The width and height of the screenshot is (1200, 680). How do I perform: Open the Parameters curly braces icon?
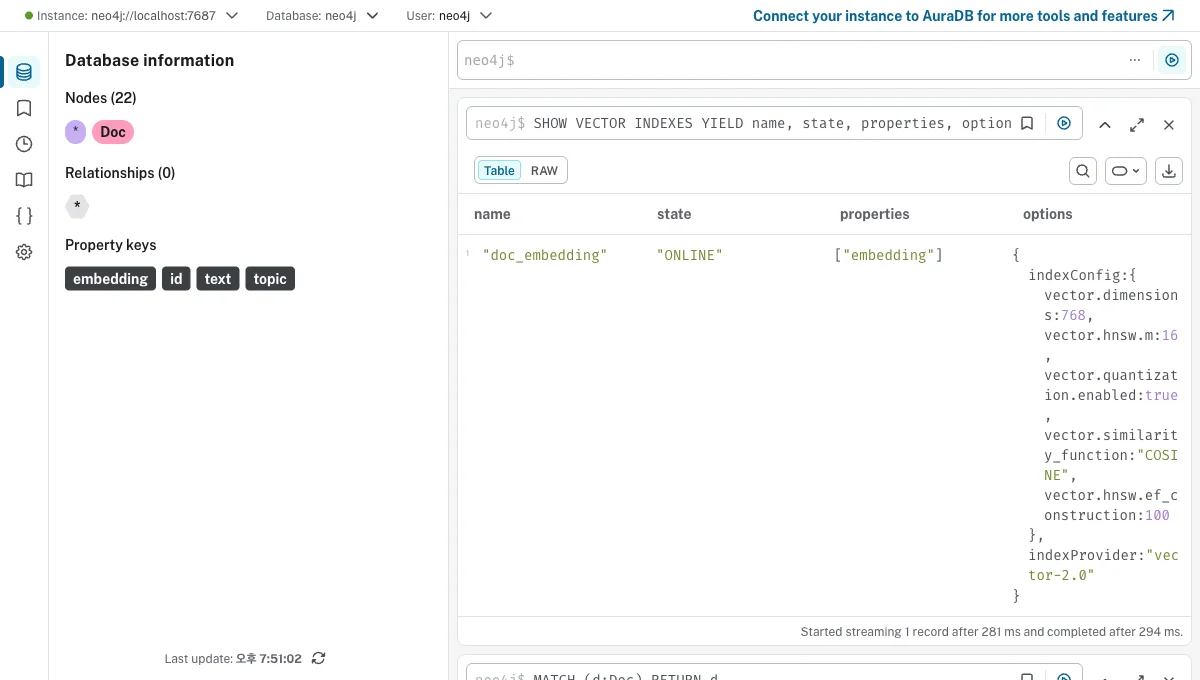(x=24, y=216)
